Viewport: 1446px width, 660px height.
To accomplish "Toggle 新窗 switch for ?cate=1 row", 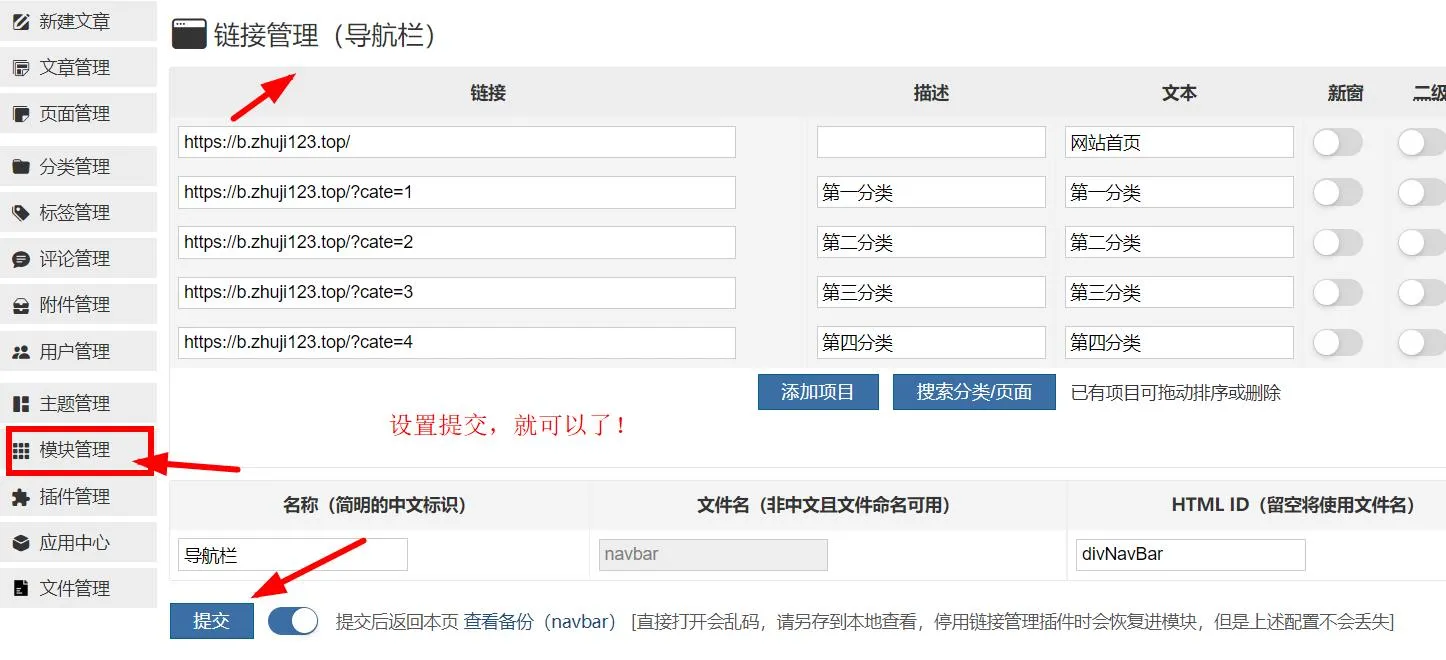I will pyautogui.click(x=1338, y=193).
